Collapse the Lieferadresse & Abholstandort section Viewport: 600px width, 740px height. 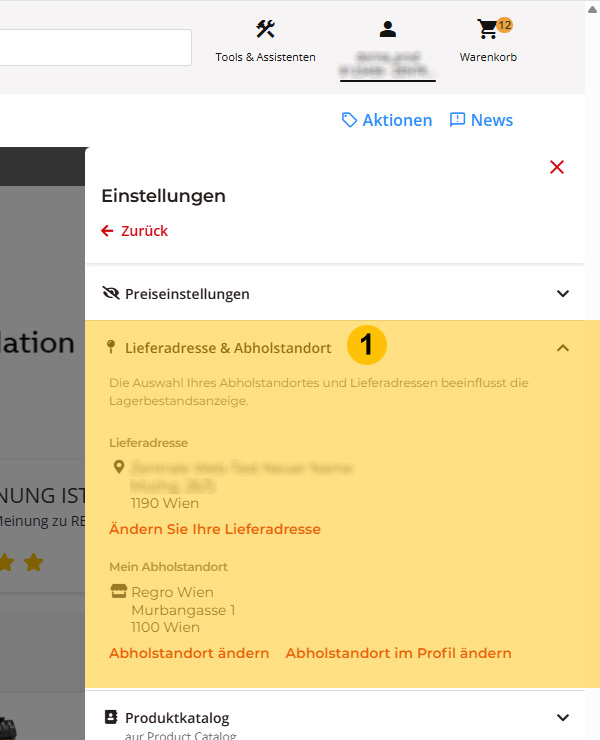tap(563, 348)
